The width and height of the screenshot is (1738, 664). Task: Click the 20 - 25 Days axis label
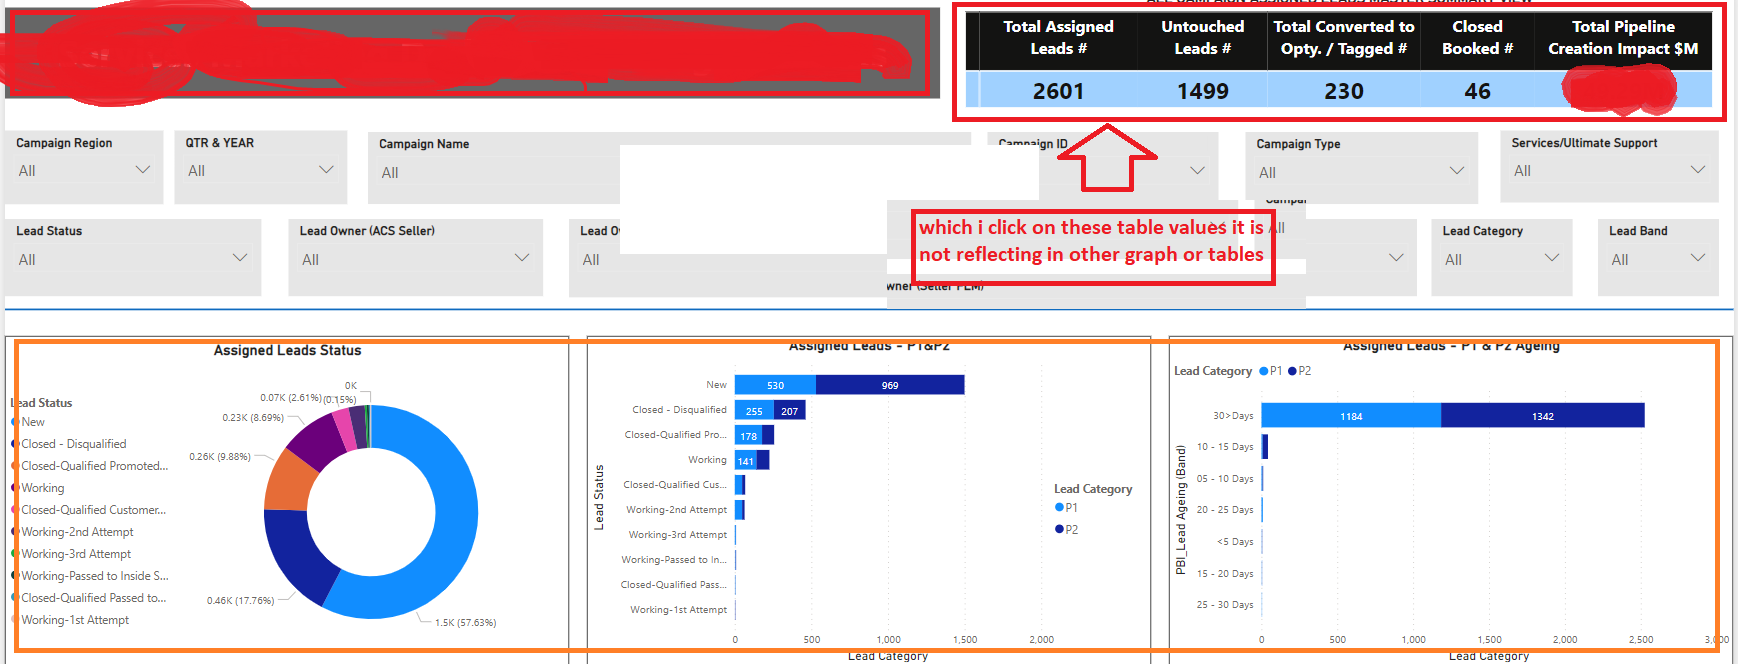pyautogui.click(x=1225, y=510)
